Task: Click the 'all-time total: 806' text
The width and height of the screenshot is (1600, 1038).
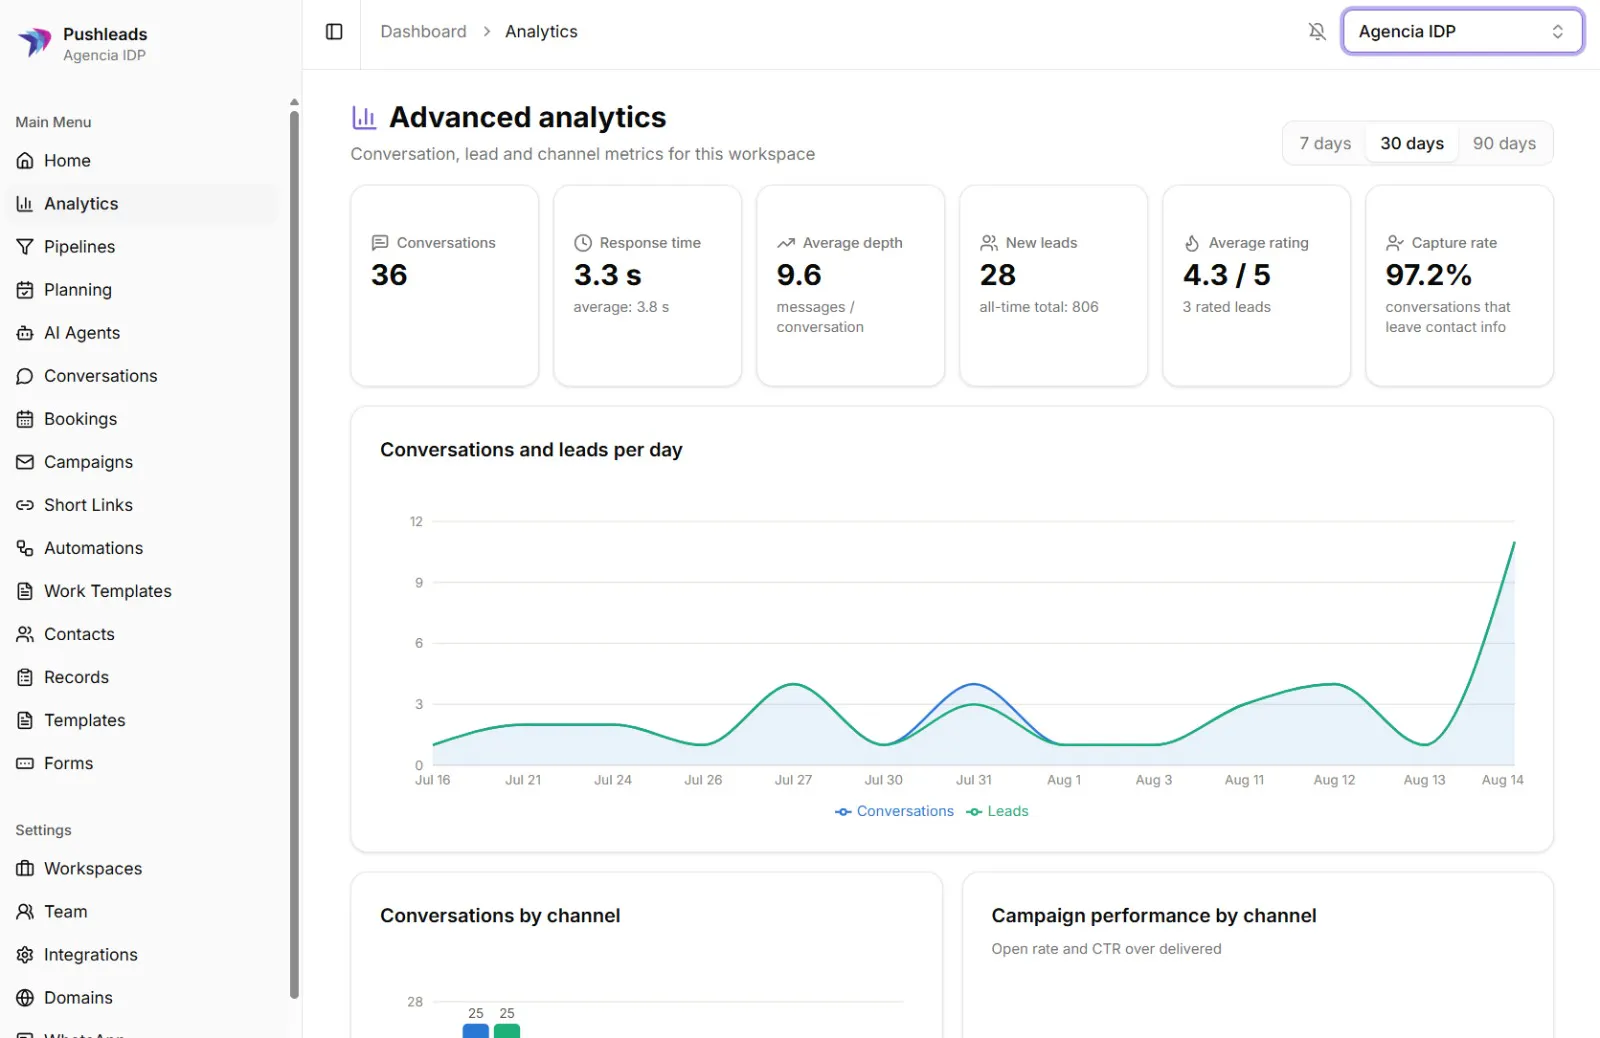Action: pos(1038,307)
